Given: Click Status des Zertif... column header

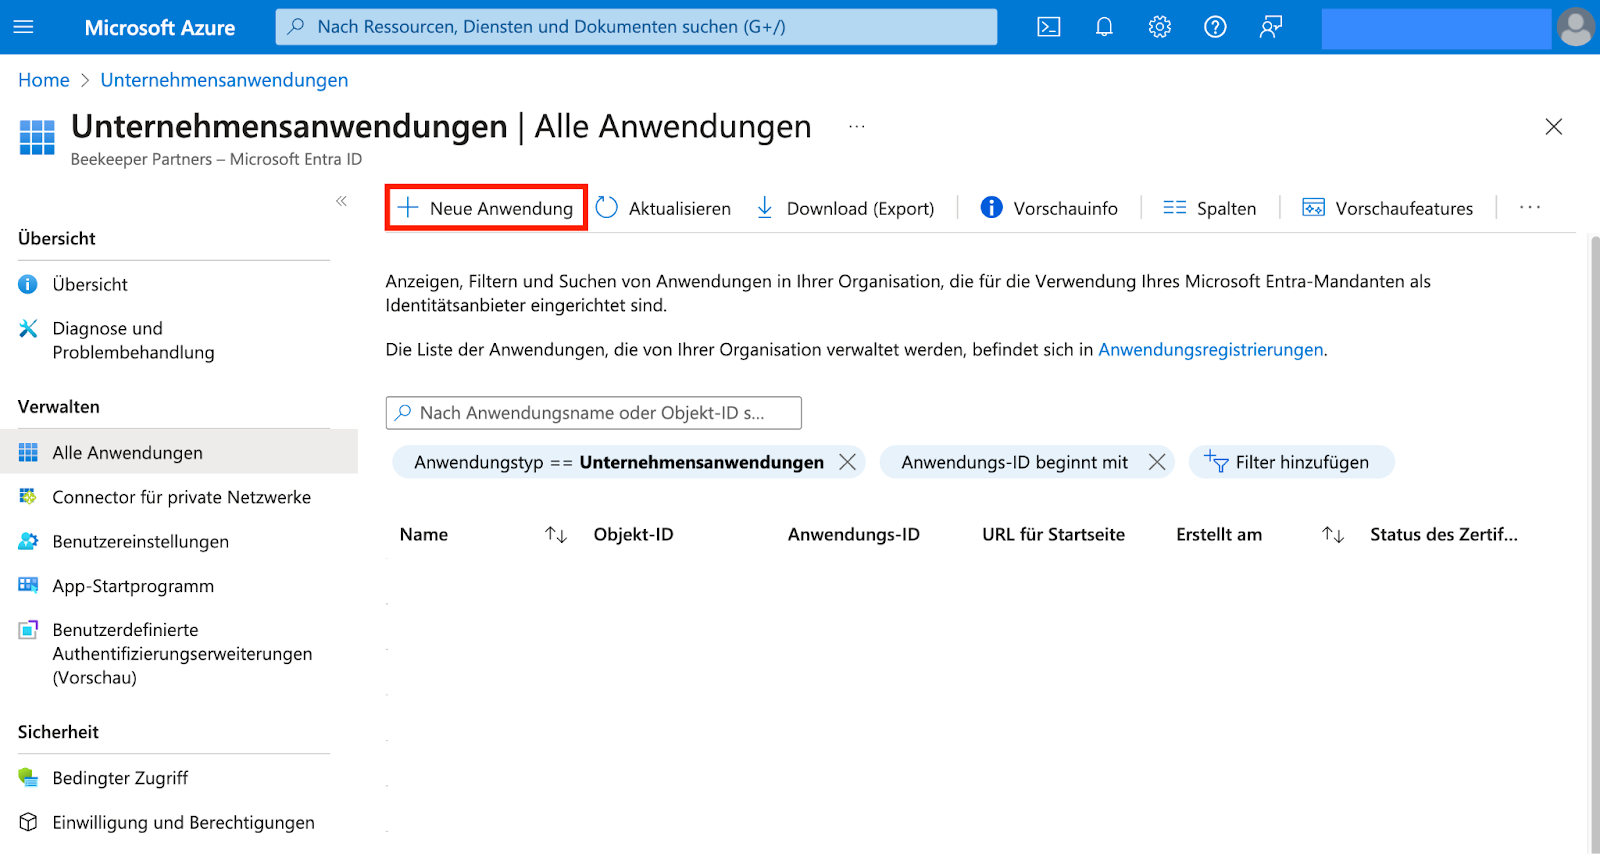Looking at the screenshot, I should (1444, 535).
